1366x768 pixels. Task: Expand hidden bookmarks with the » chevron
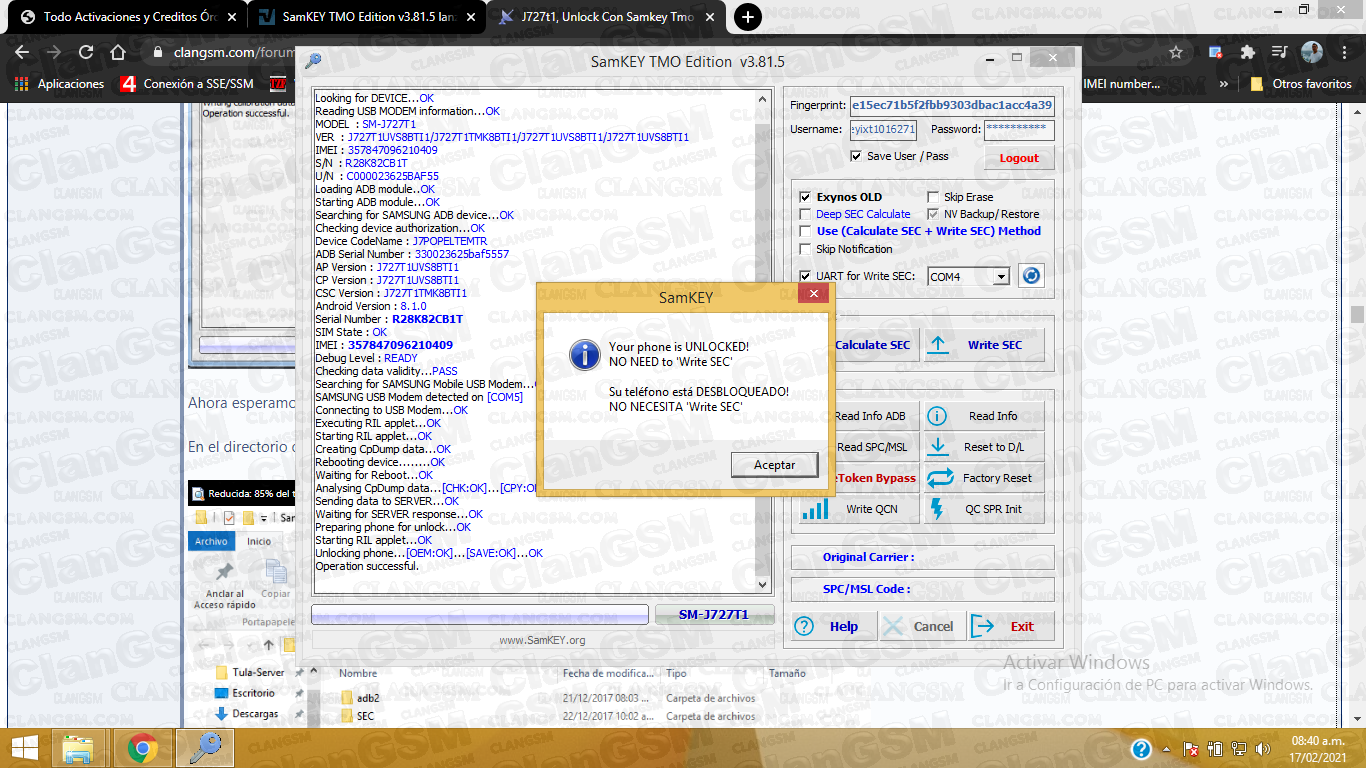(1223, 84)
